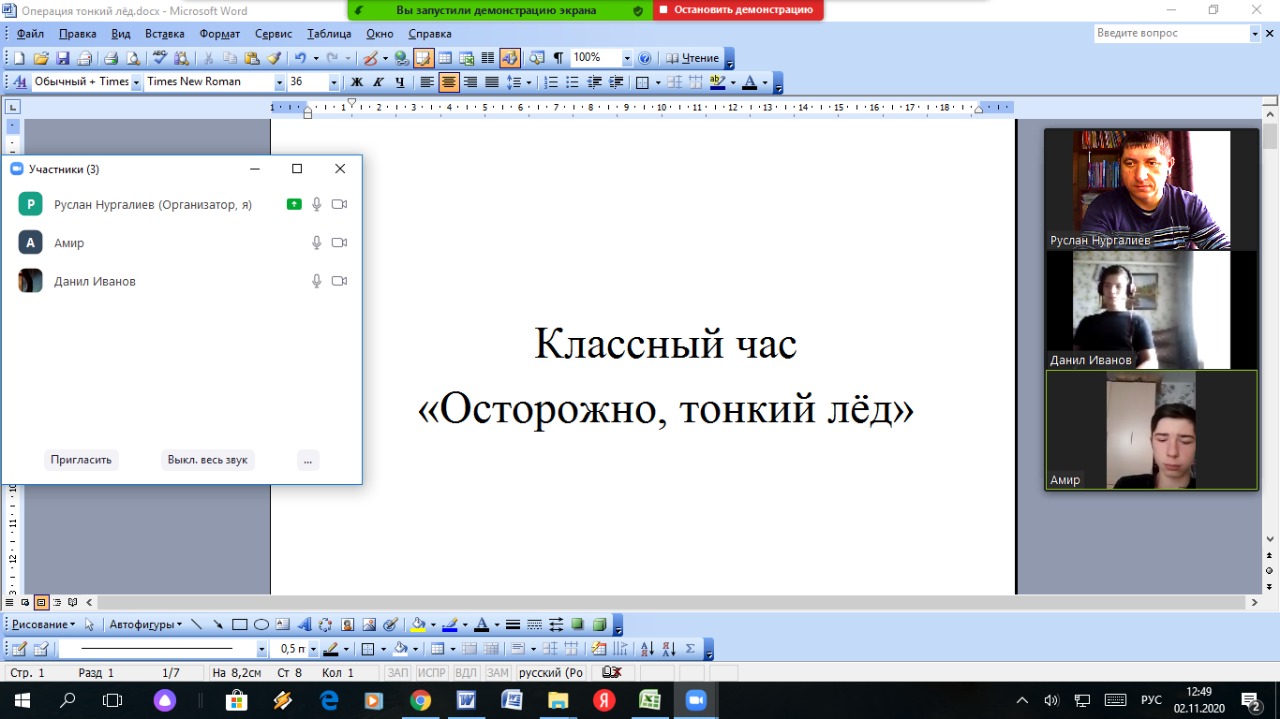Click the font color A swatch
The height and width of the screenshot is (719, 1280).
(x=750, y=83)
